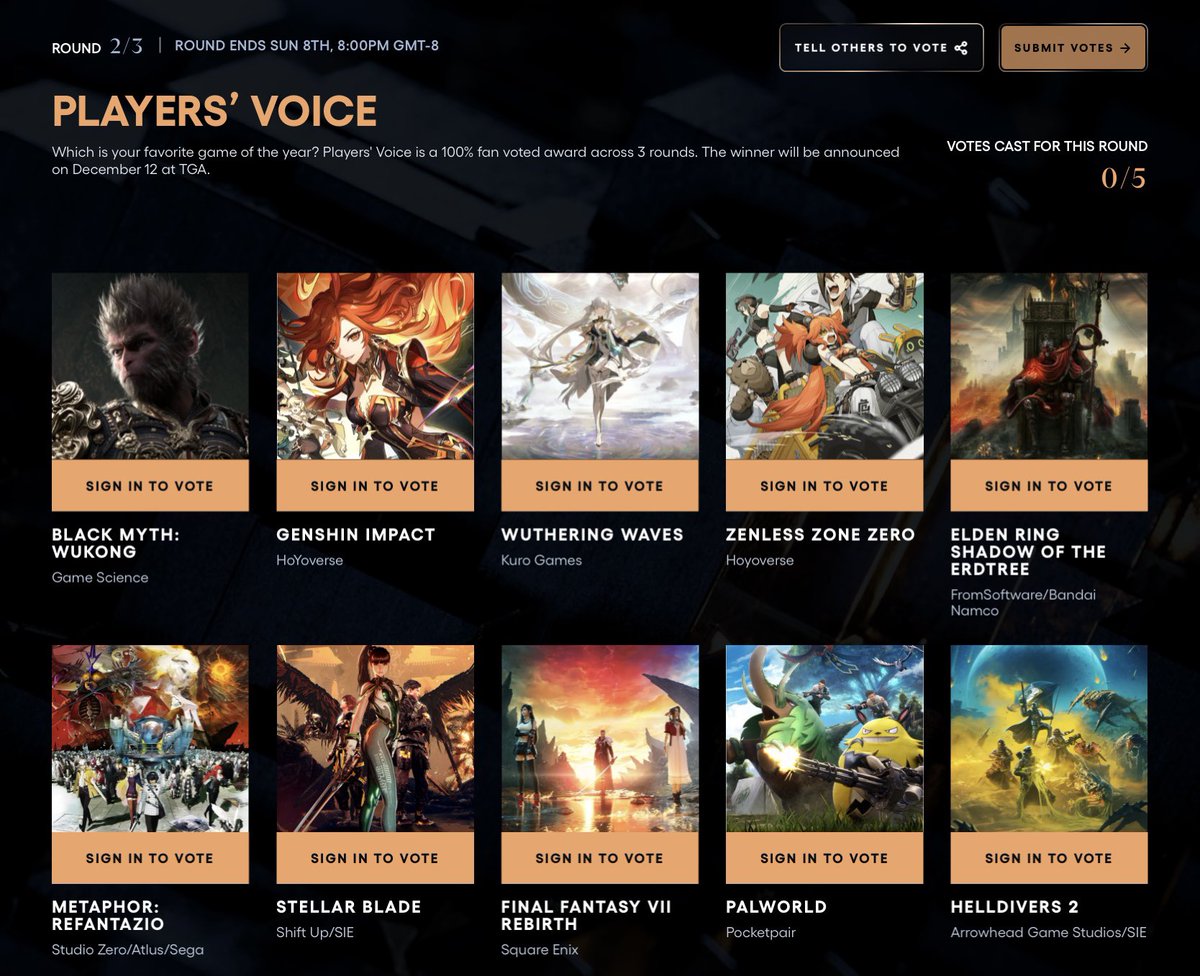The image size is (1200, 976).
Task: Open the Palworld cover art
Action: [824, 738]
